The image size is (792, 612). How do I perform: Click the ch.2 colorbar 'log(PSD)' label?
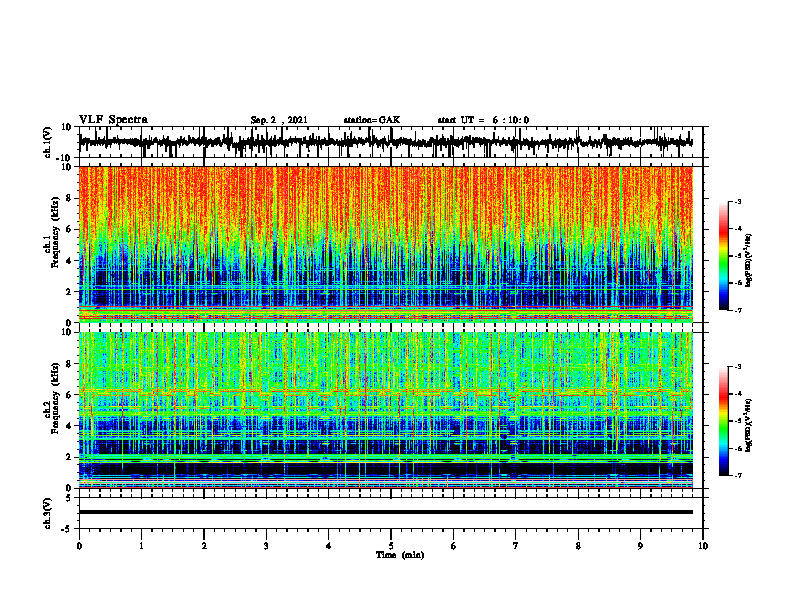tap(749, 425)
